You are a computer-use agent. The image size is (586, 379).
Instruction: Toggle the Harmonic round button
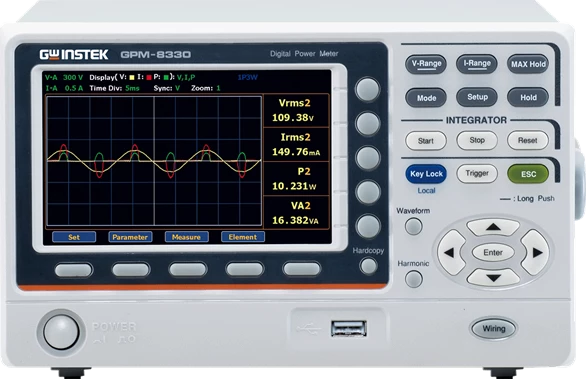[413, 279]
